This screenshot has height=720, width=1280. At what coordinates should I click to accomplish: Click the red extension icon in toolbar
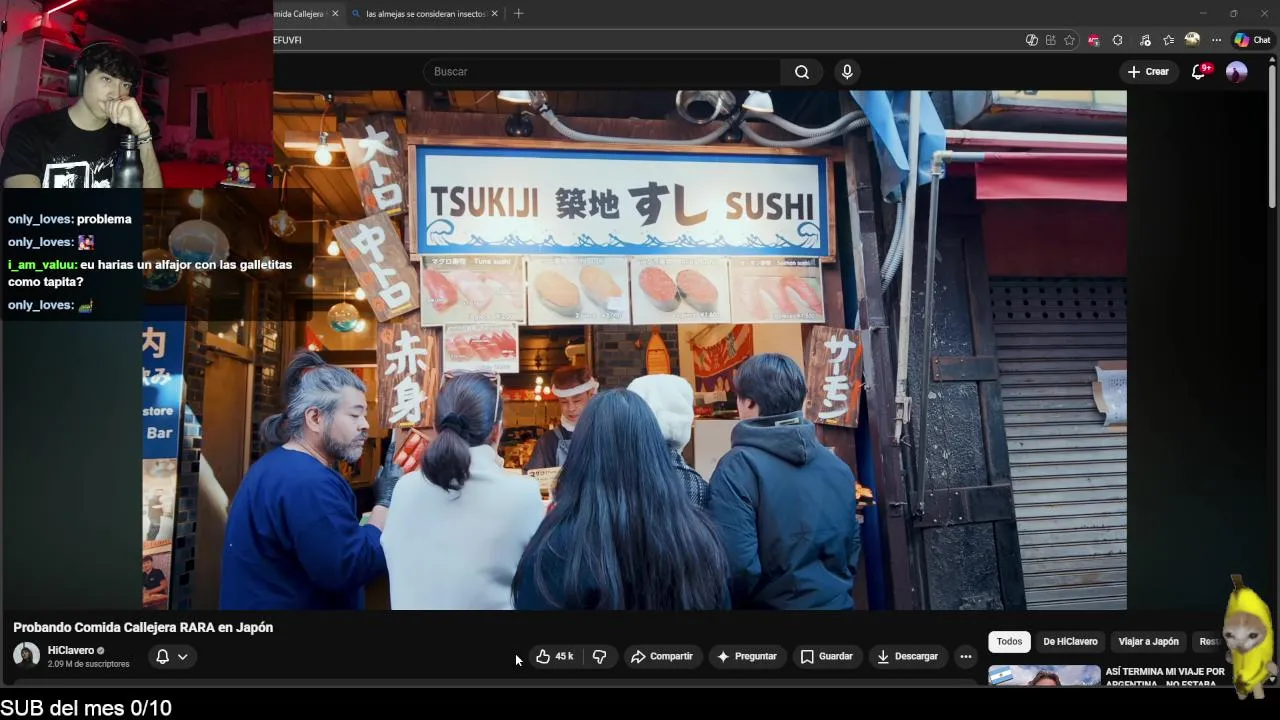pyautogui.click(x=1094, y=40)
